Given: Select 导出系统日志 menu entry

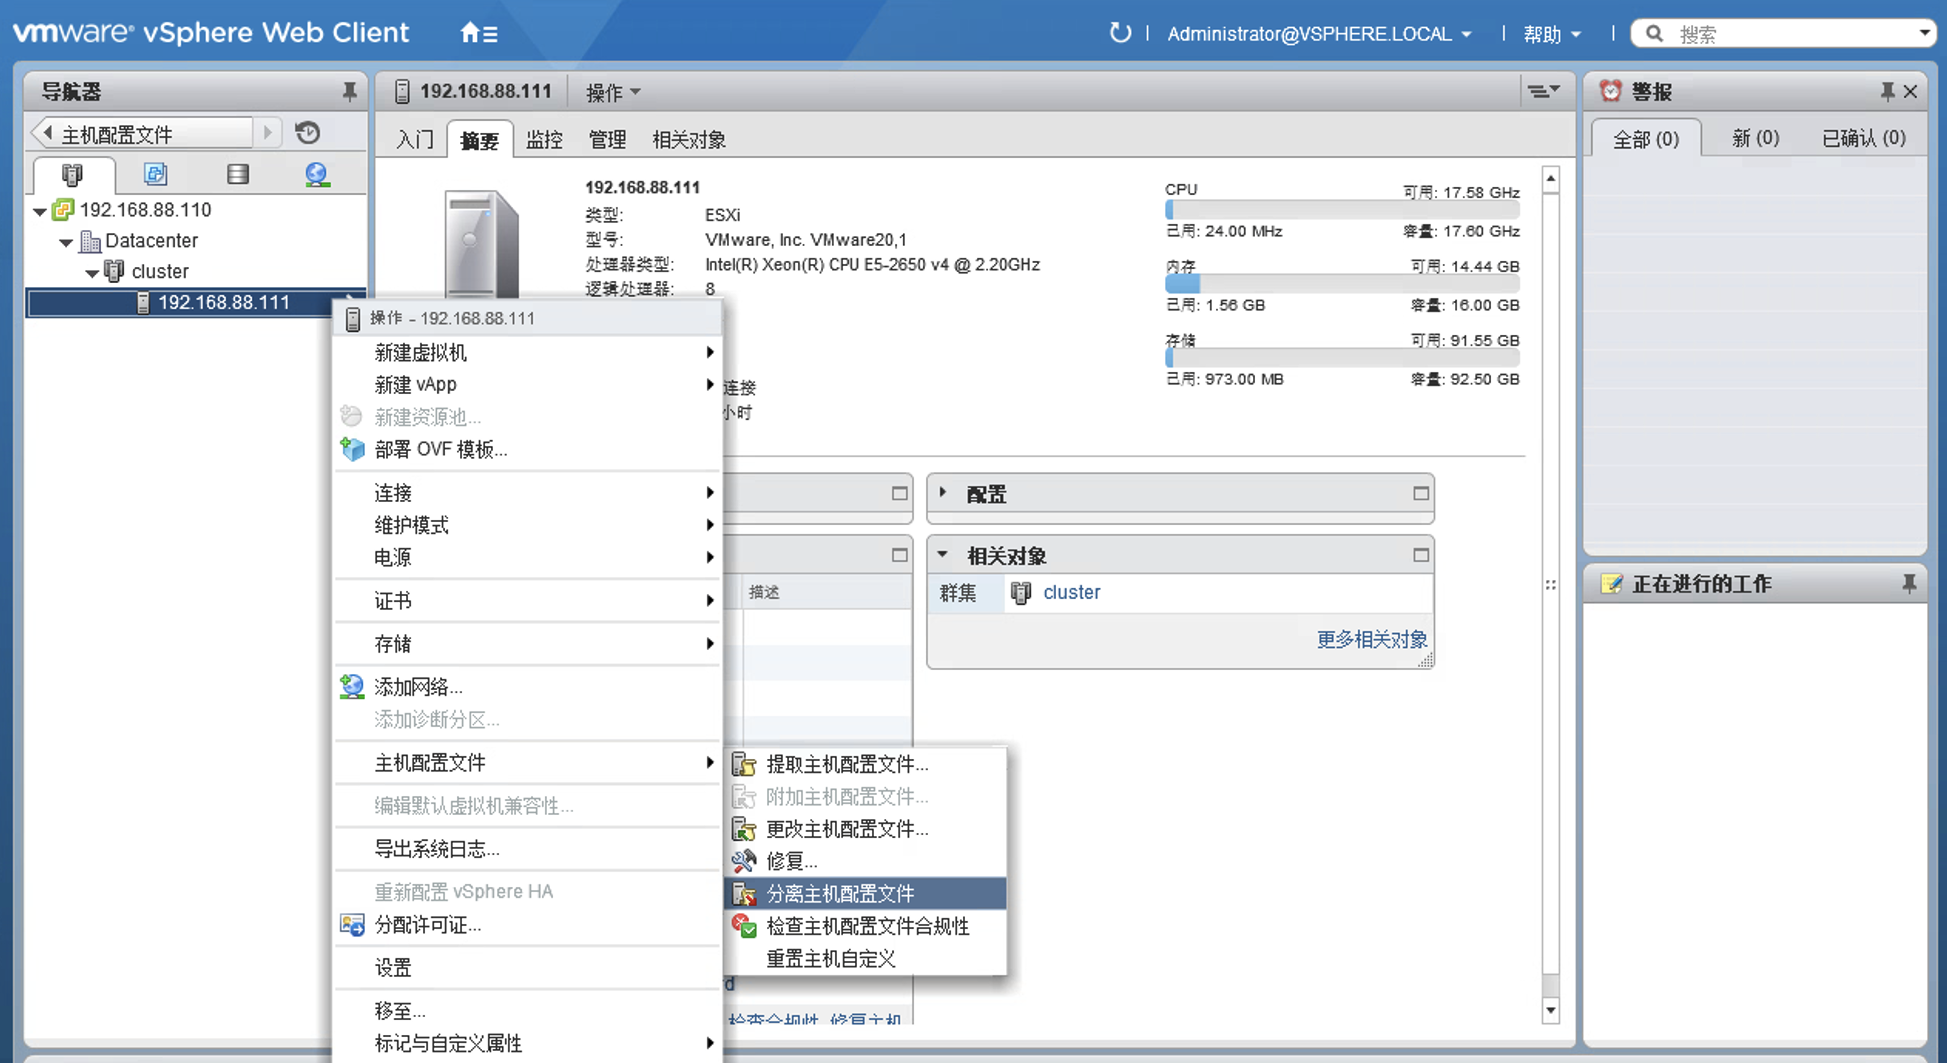Looking at the screenshot, I should (x=527, y=849).
